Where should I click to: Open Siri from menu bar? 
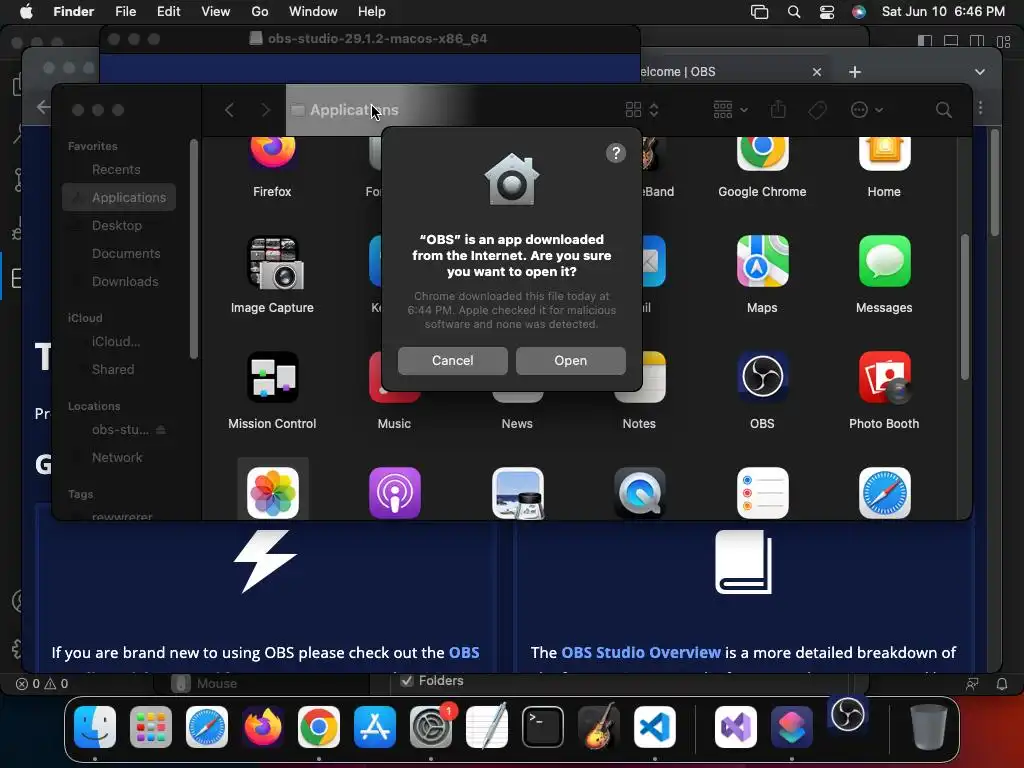coord(859,12)
